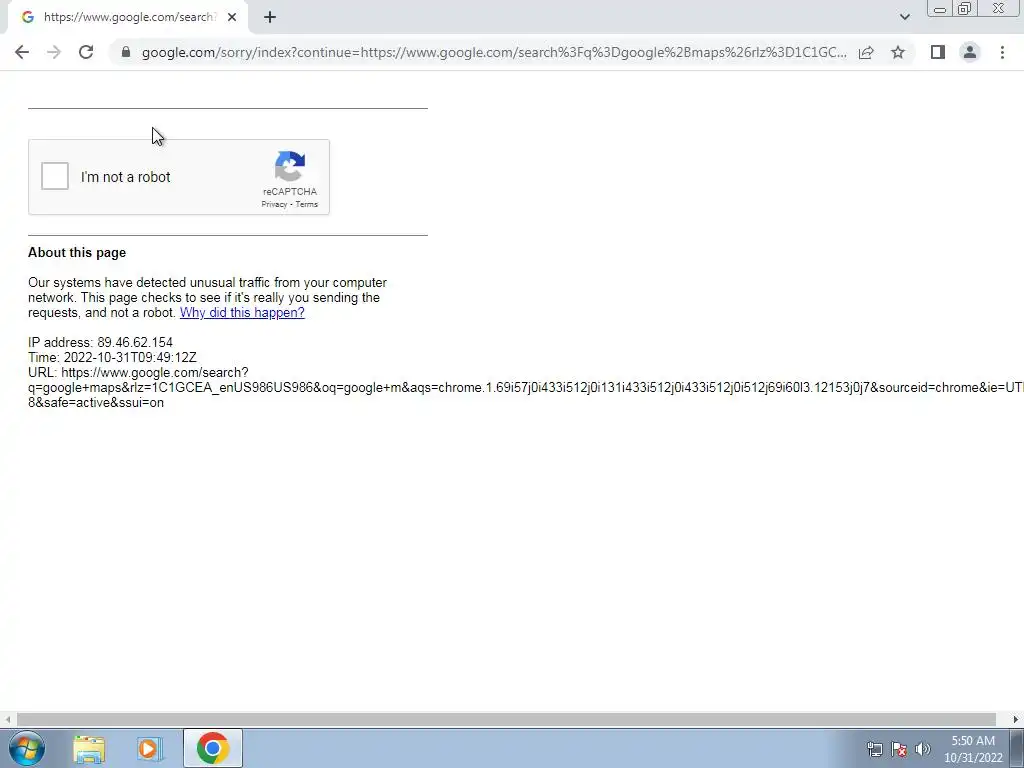The height and width of the screenshot is (768, 1024).
Task: Click the address bar URL field
Action: tap(494, 52)
